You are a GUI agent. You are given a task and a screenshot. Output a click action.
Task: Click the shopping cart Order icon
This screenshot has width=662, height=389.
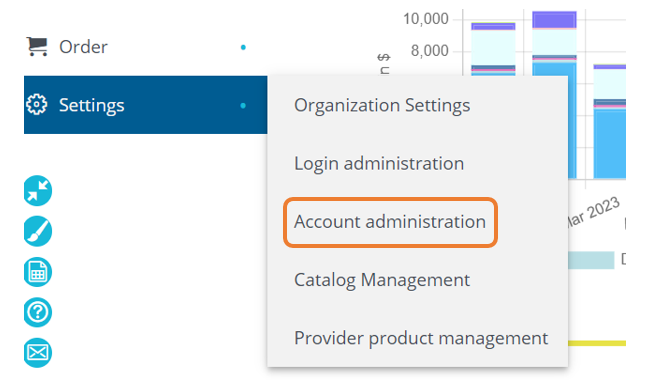(x=37, y=46)
